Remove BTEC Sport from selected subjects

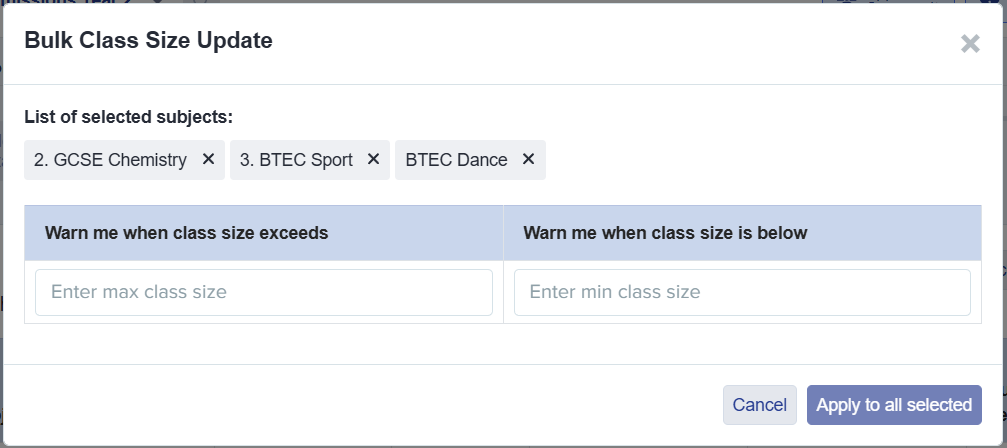pos(373,159)
